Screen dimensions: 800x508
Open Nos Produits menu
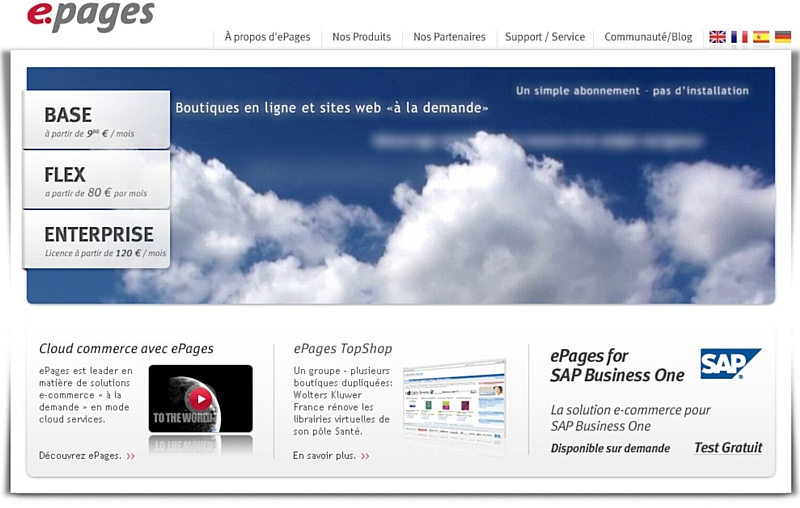[361, 37]
